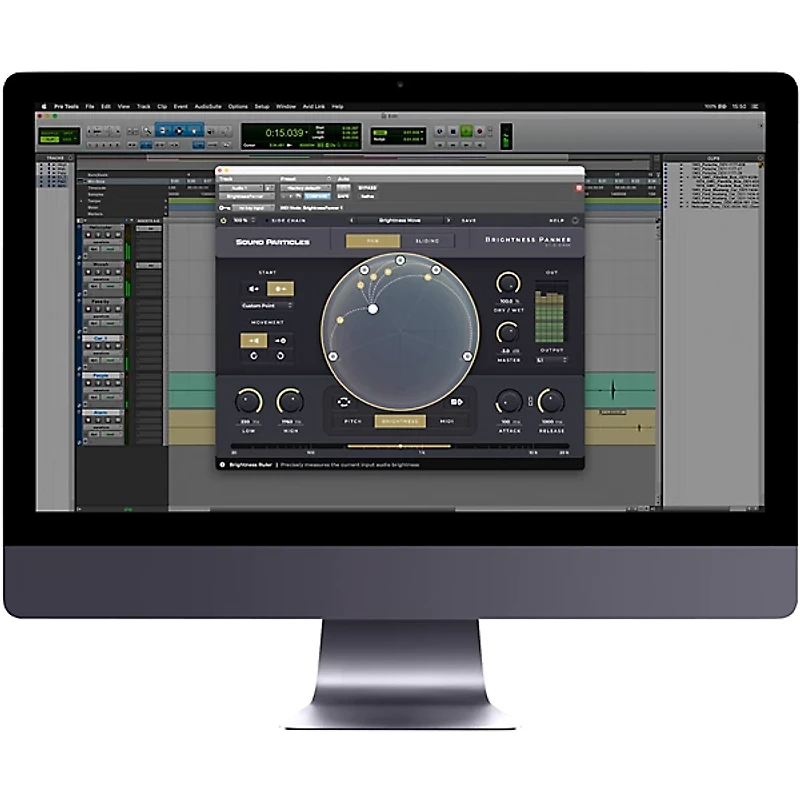The height and width of the screenshot is (800, 800).
Task: Select the Zoomer tool in the Pro Tools toolbar
Action: [x=145, y=130]
